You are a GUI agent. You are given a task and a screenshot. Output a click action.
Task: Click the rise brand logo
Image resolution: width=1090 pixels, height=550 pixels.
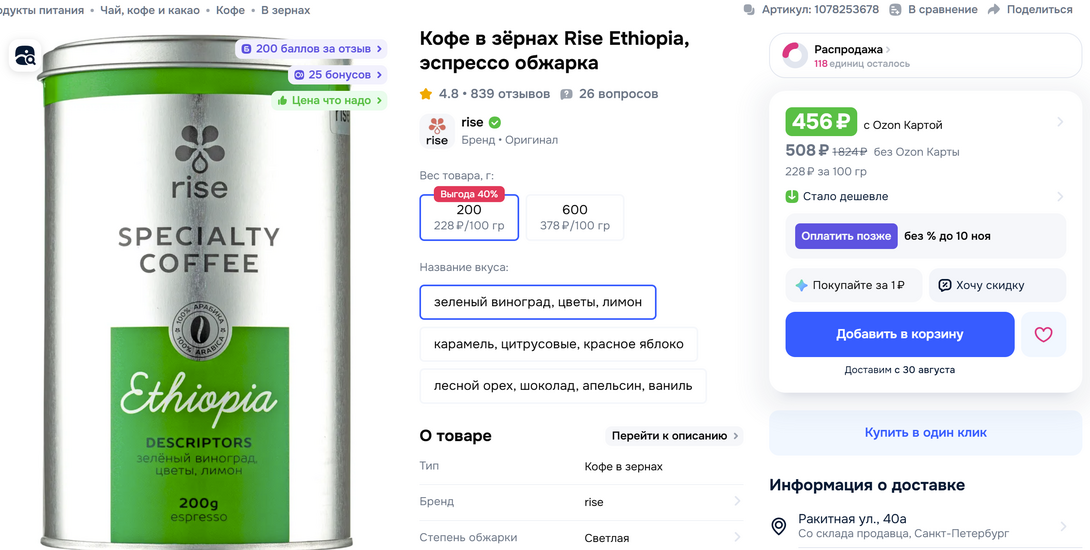(x=437, y=131)
